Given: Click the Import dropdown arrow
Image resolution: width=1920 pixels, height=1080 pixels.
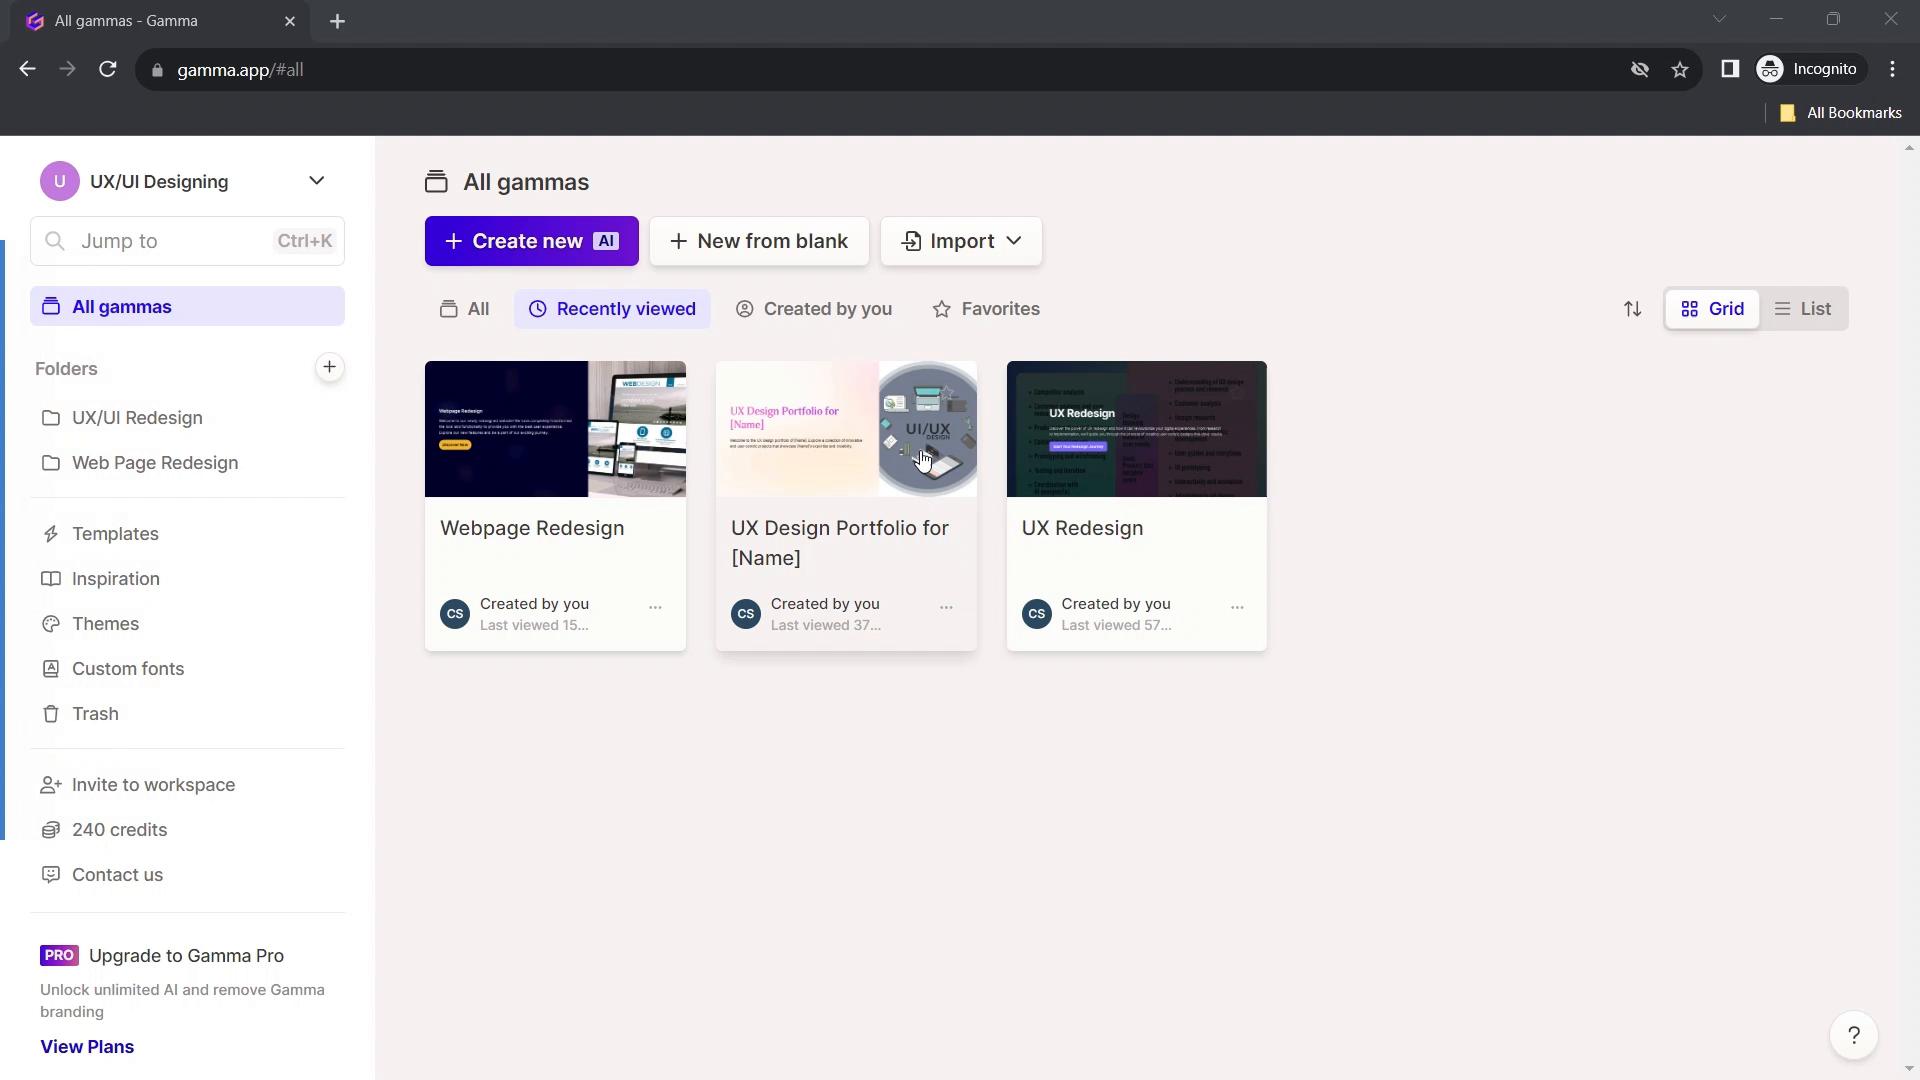Looking at the screenshot, I should [1013, 241].
